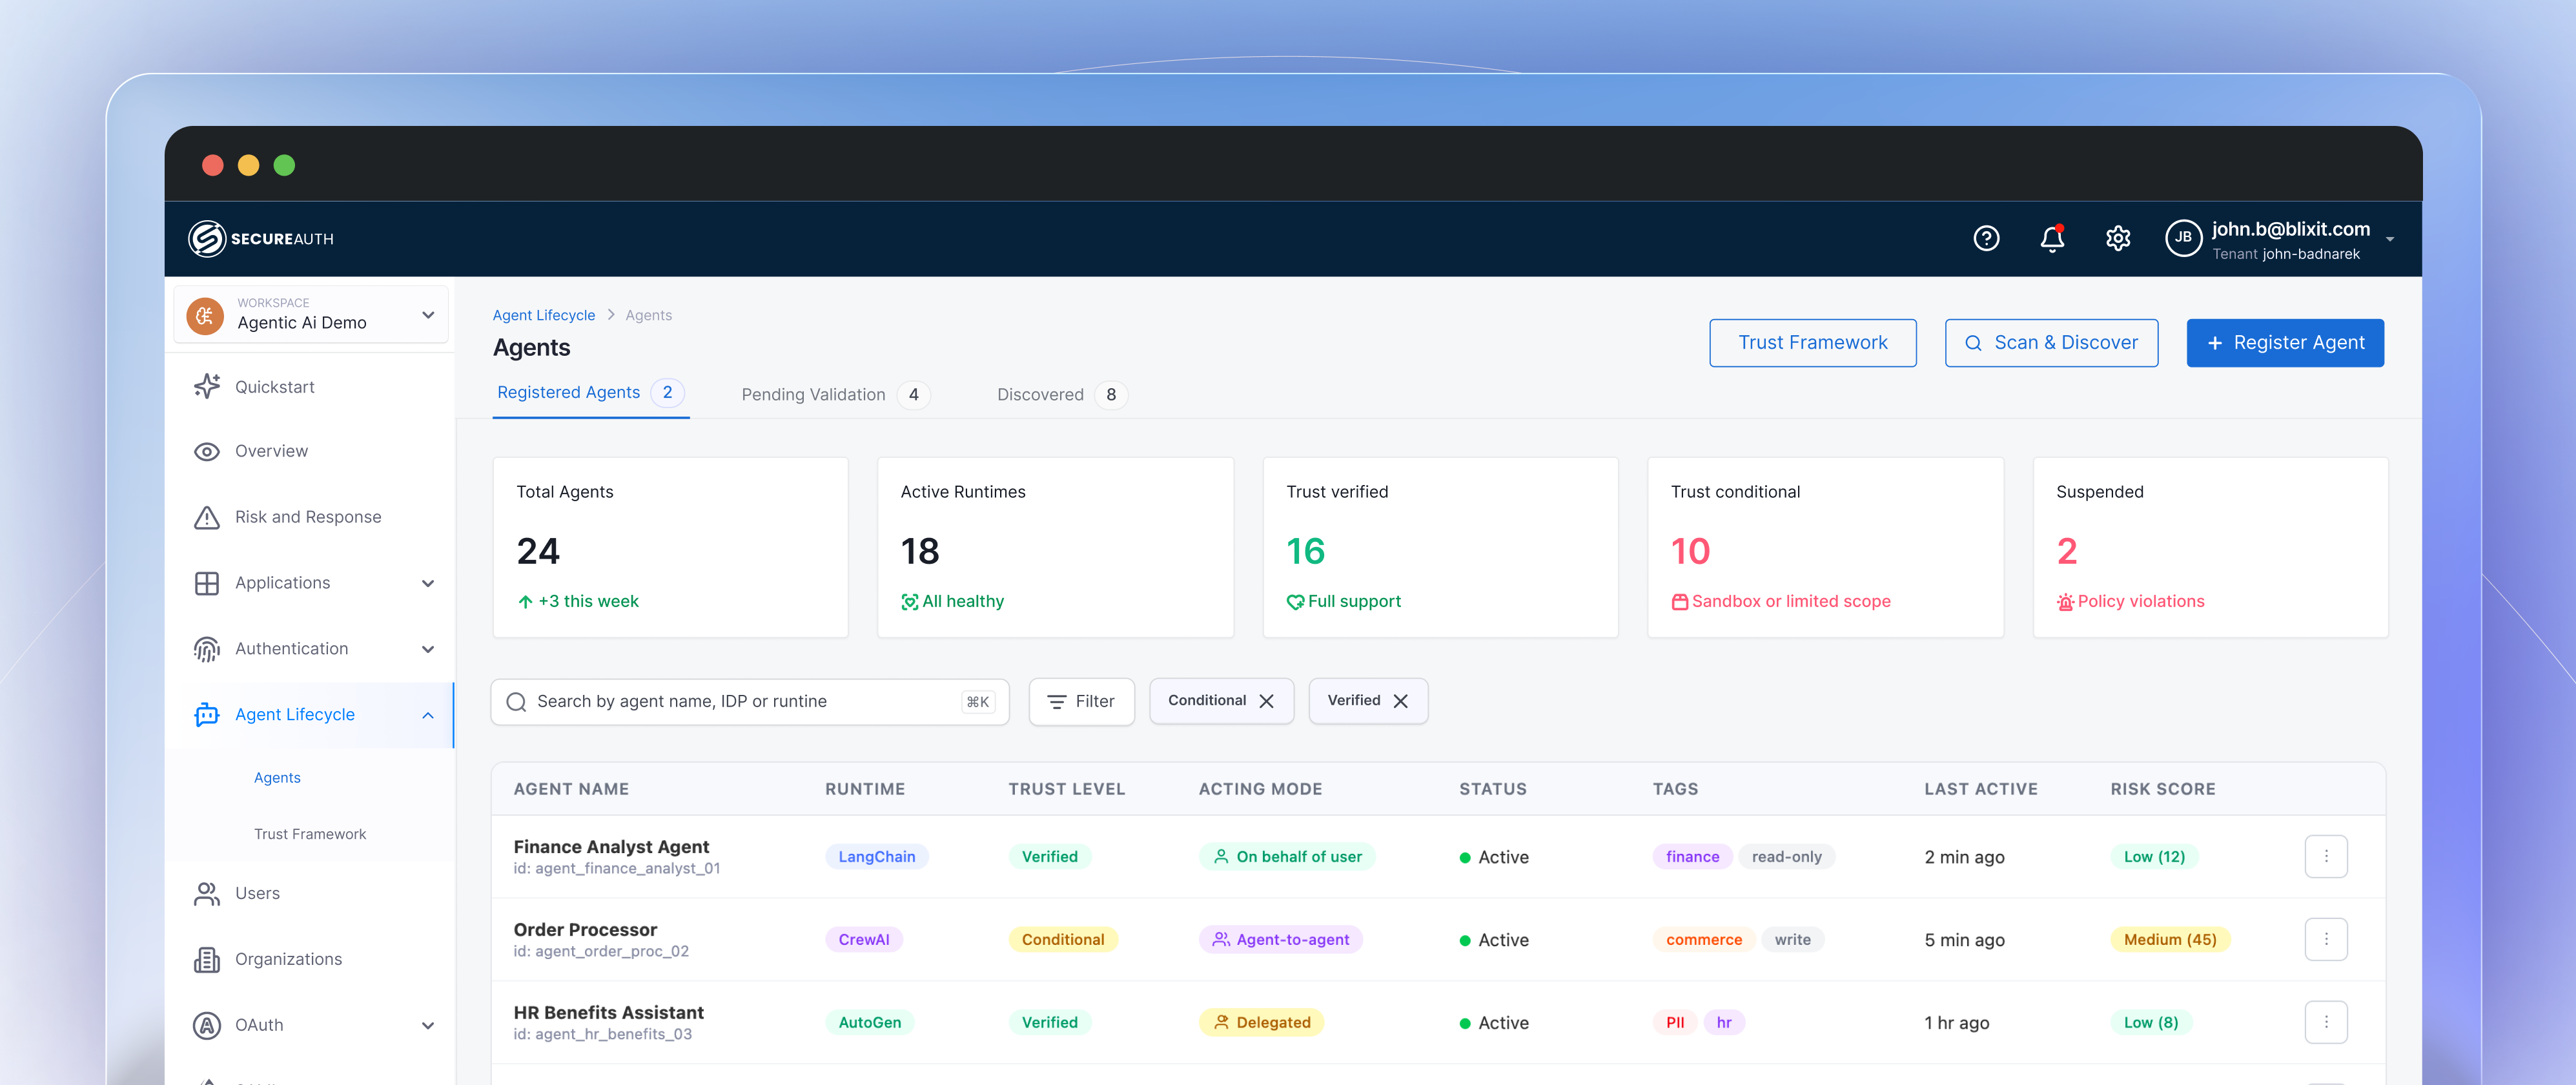Click the Risk and Response warning icon
The image size is (2576, 1085).
(206, 516)
